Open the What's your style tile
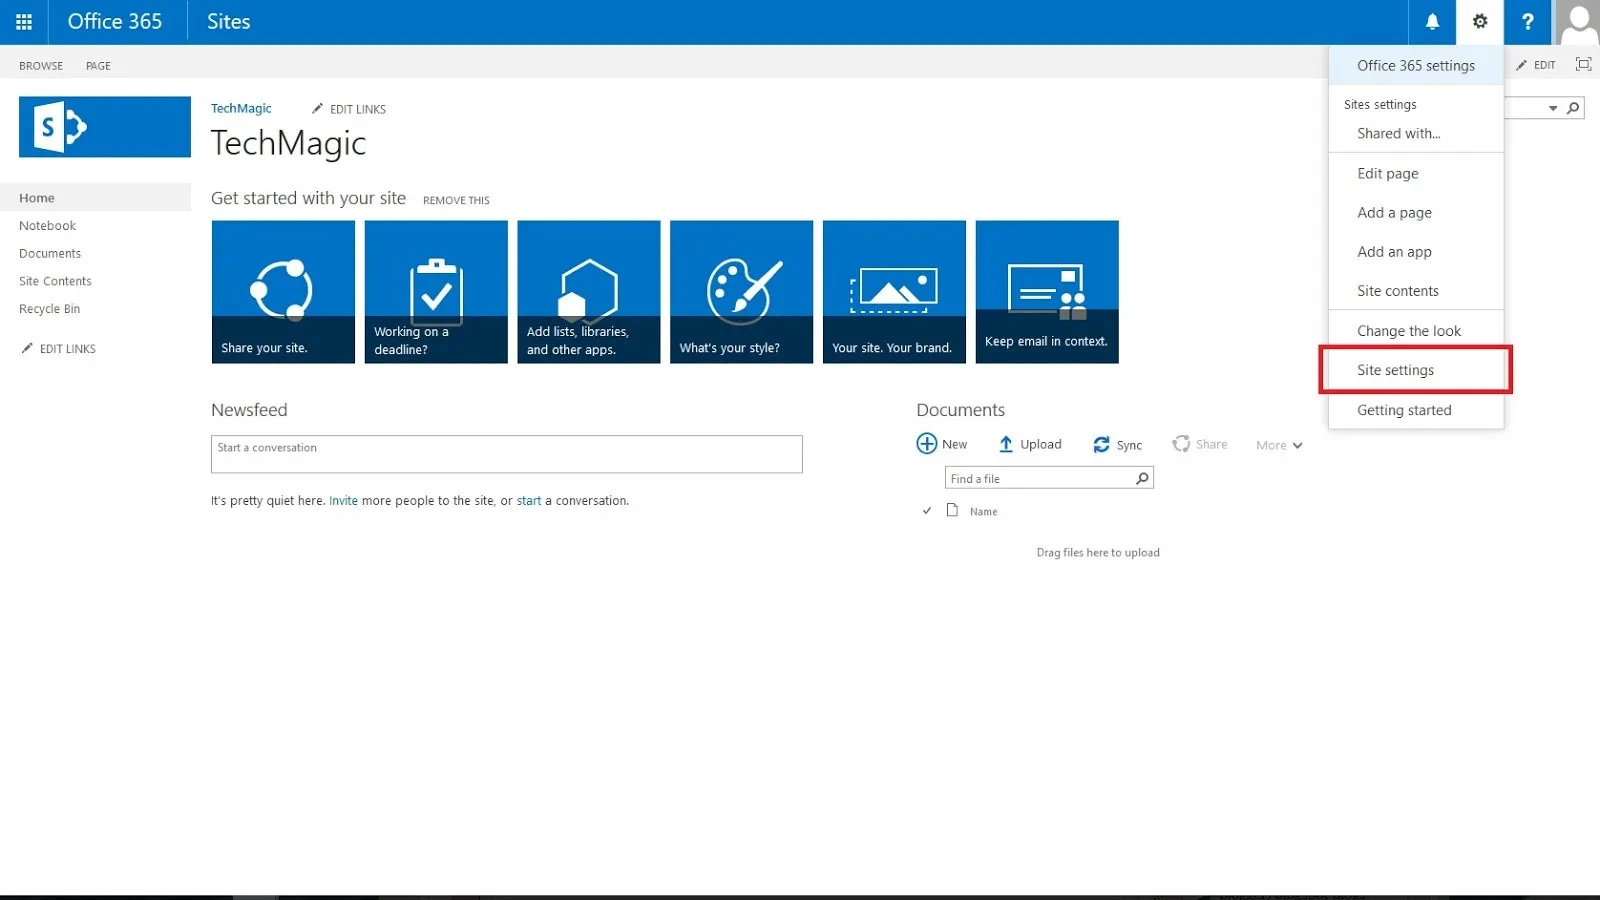Screen dimensions: 1600x900 point(741,292)
